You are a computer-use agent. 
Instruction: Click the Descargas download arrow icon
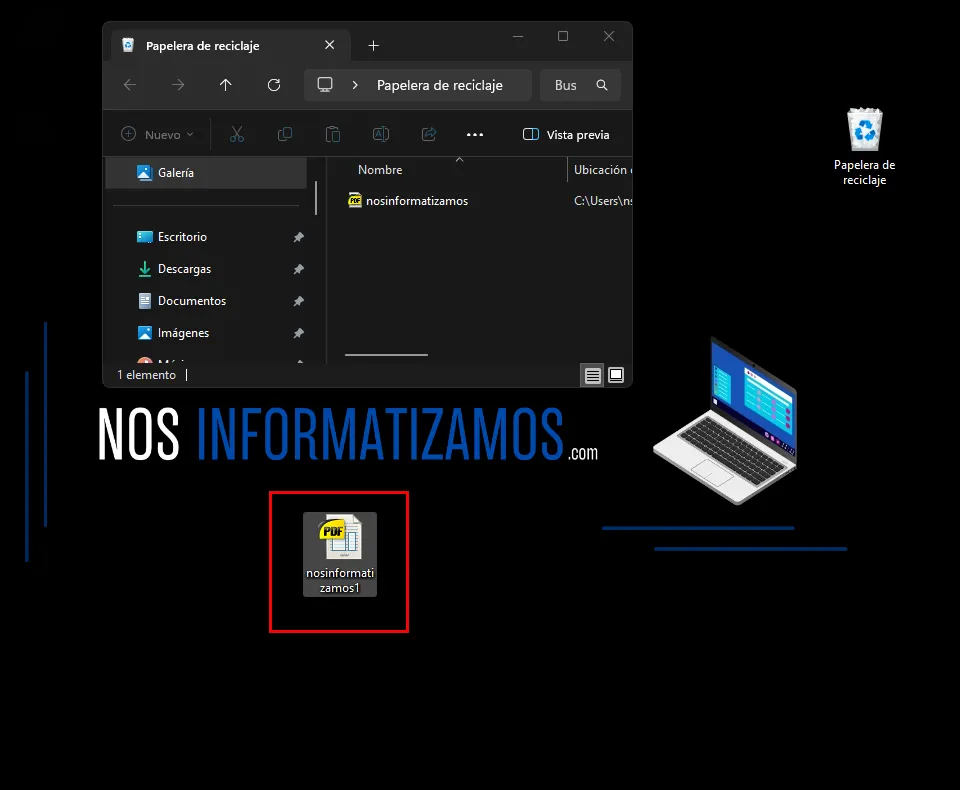coord(144,269)
